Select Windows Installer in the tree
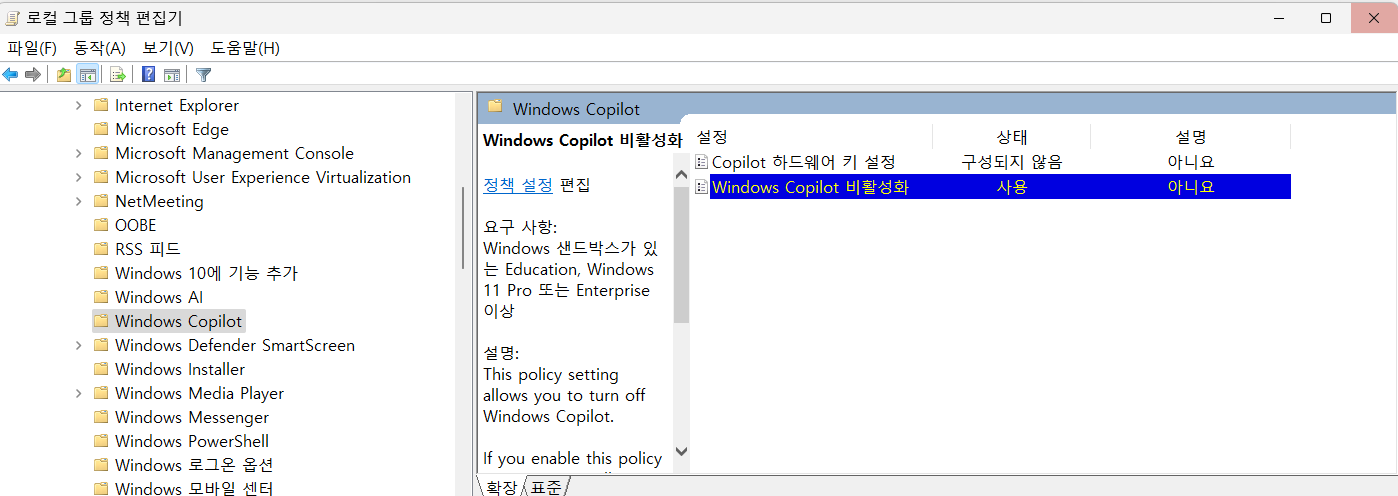Screen dimensions: 1398x496 coord(180,369)
